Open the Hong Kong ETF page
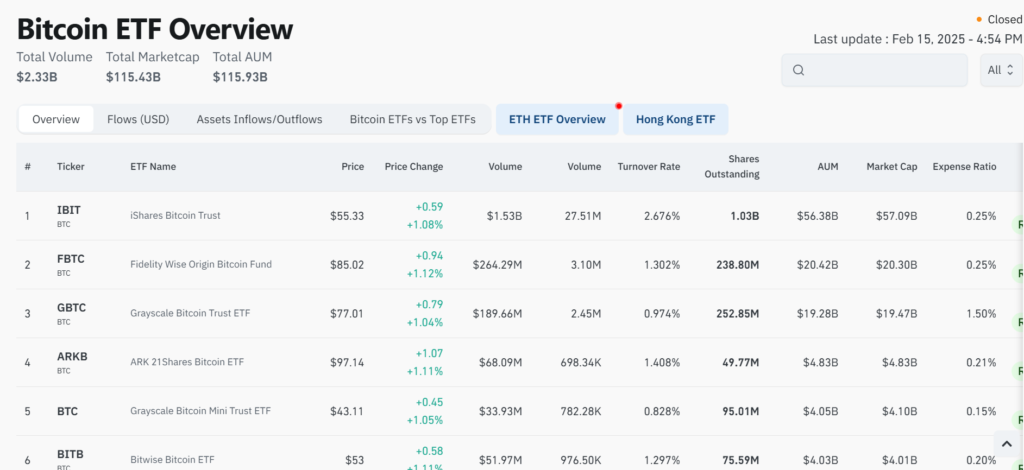This screenshot has height=470, width=1024. tap(675, 119)
